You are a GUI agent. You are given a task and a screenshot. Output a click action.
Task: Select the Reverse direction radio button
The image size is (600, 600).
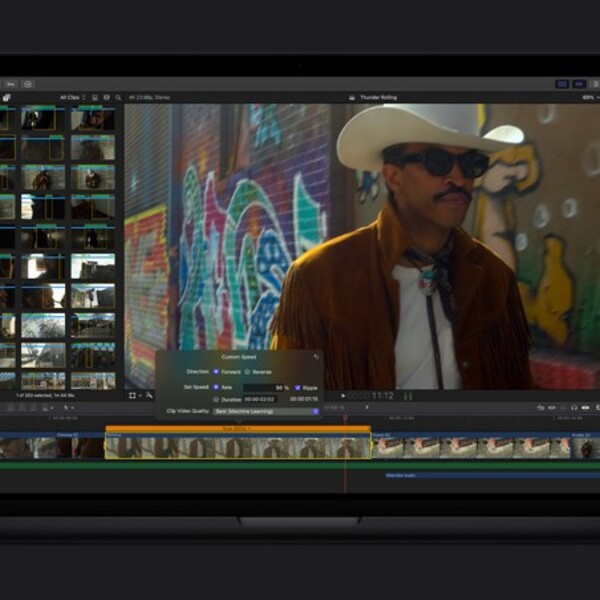[x=247, y=372]
